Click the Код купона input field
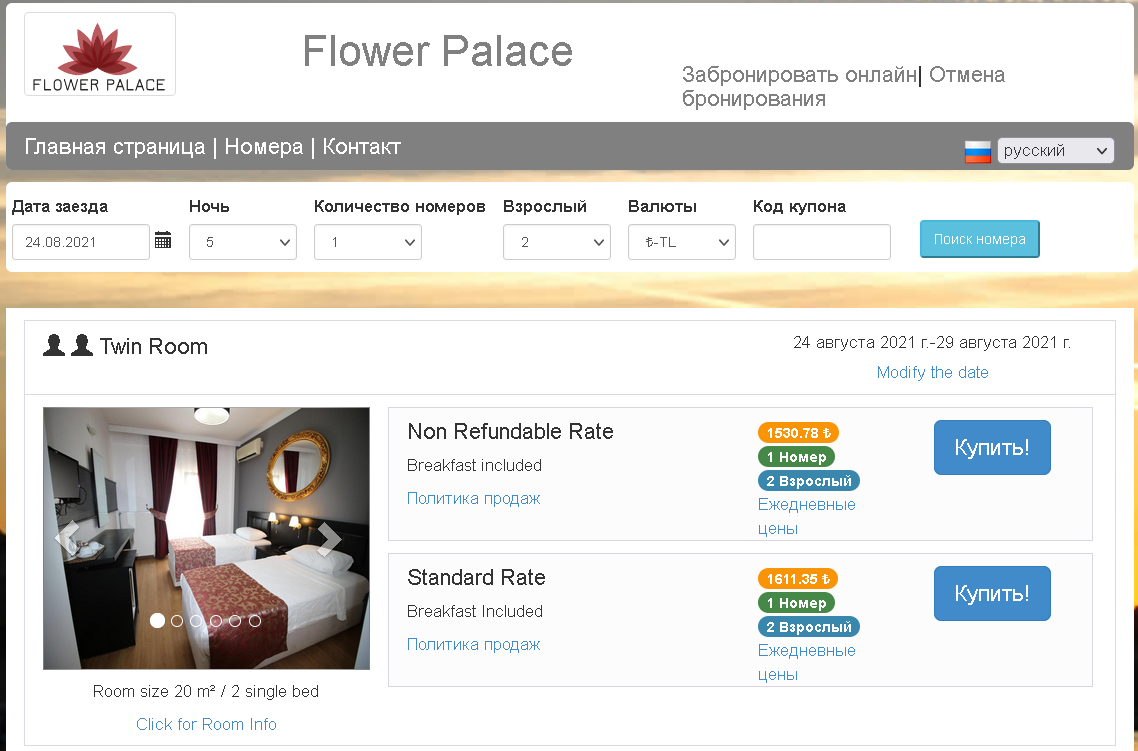 click(x=822, y=242)
